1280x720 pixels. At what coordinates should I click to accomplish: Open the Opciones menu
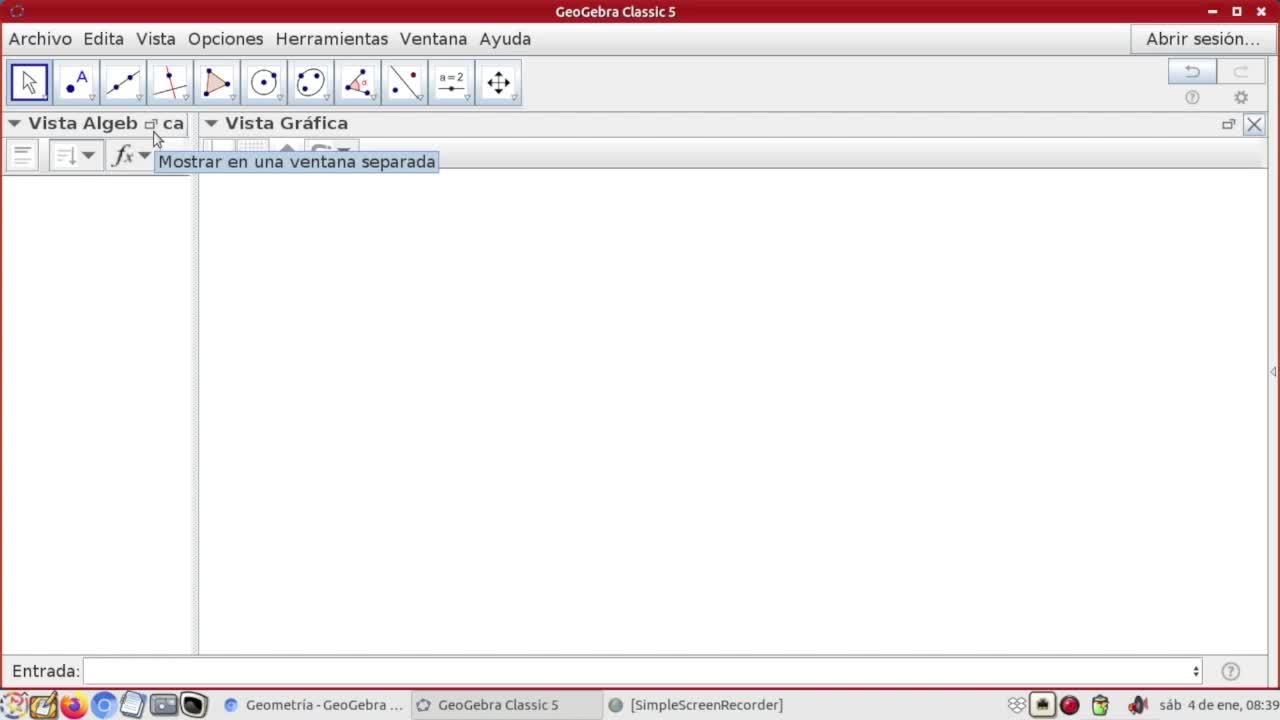[226, 39]
